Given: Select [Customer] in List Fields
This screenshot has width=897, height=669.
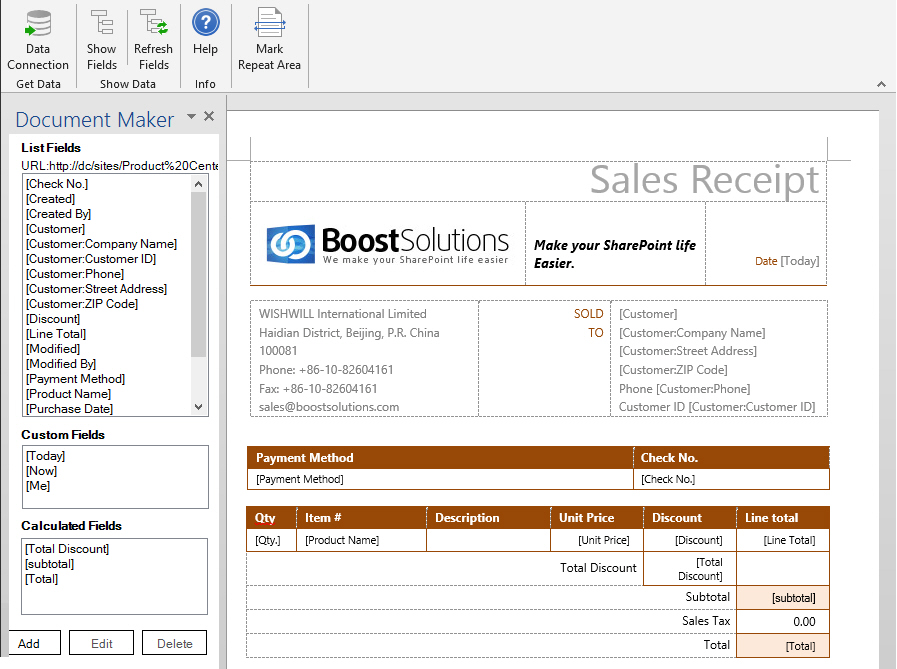Looking at the screenshot, I should (x=55, y=229).
